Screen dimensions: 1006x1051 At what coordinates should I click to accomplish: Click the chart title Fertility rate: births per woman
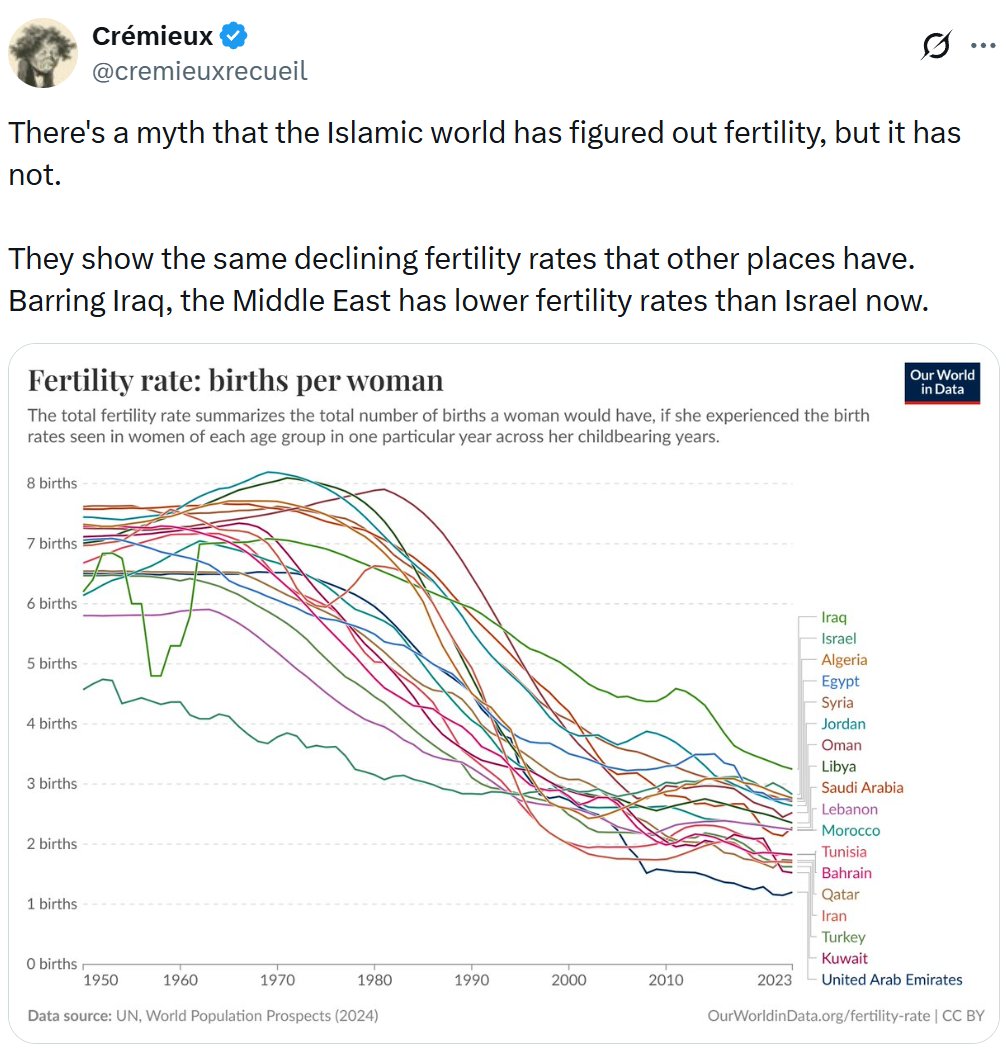click(235, 381)
